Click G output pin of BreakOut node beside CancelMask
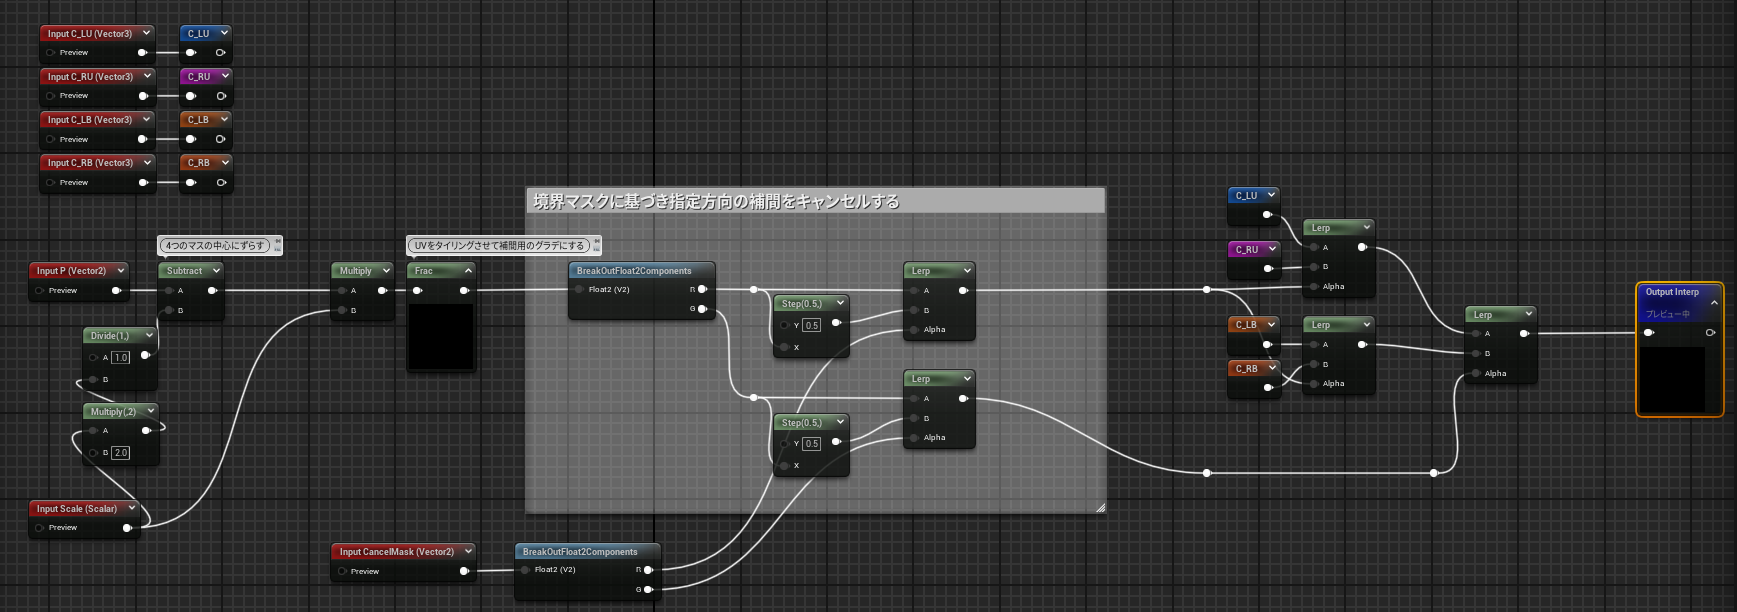Screen dimensions: 1737x612 (x=648, y=590)
